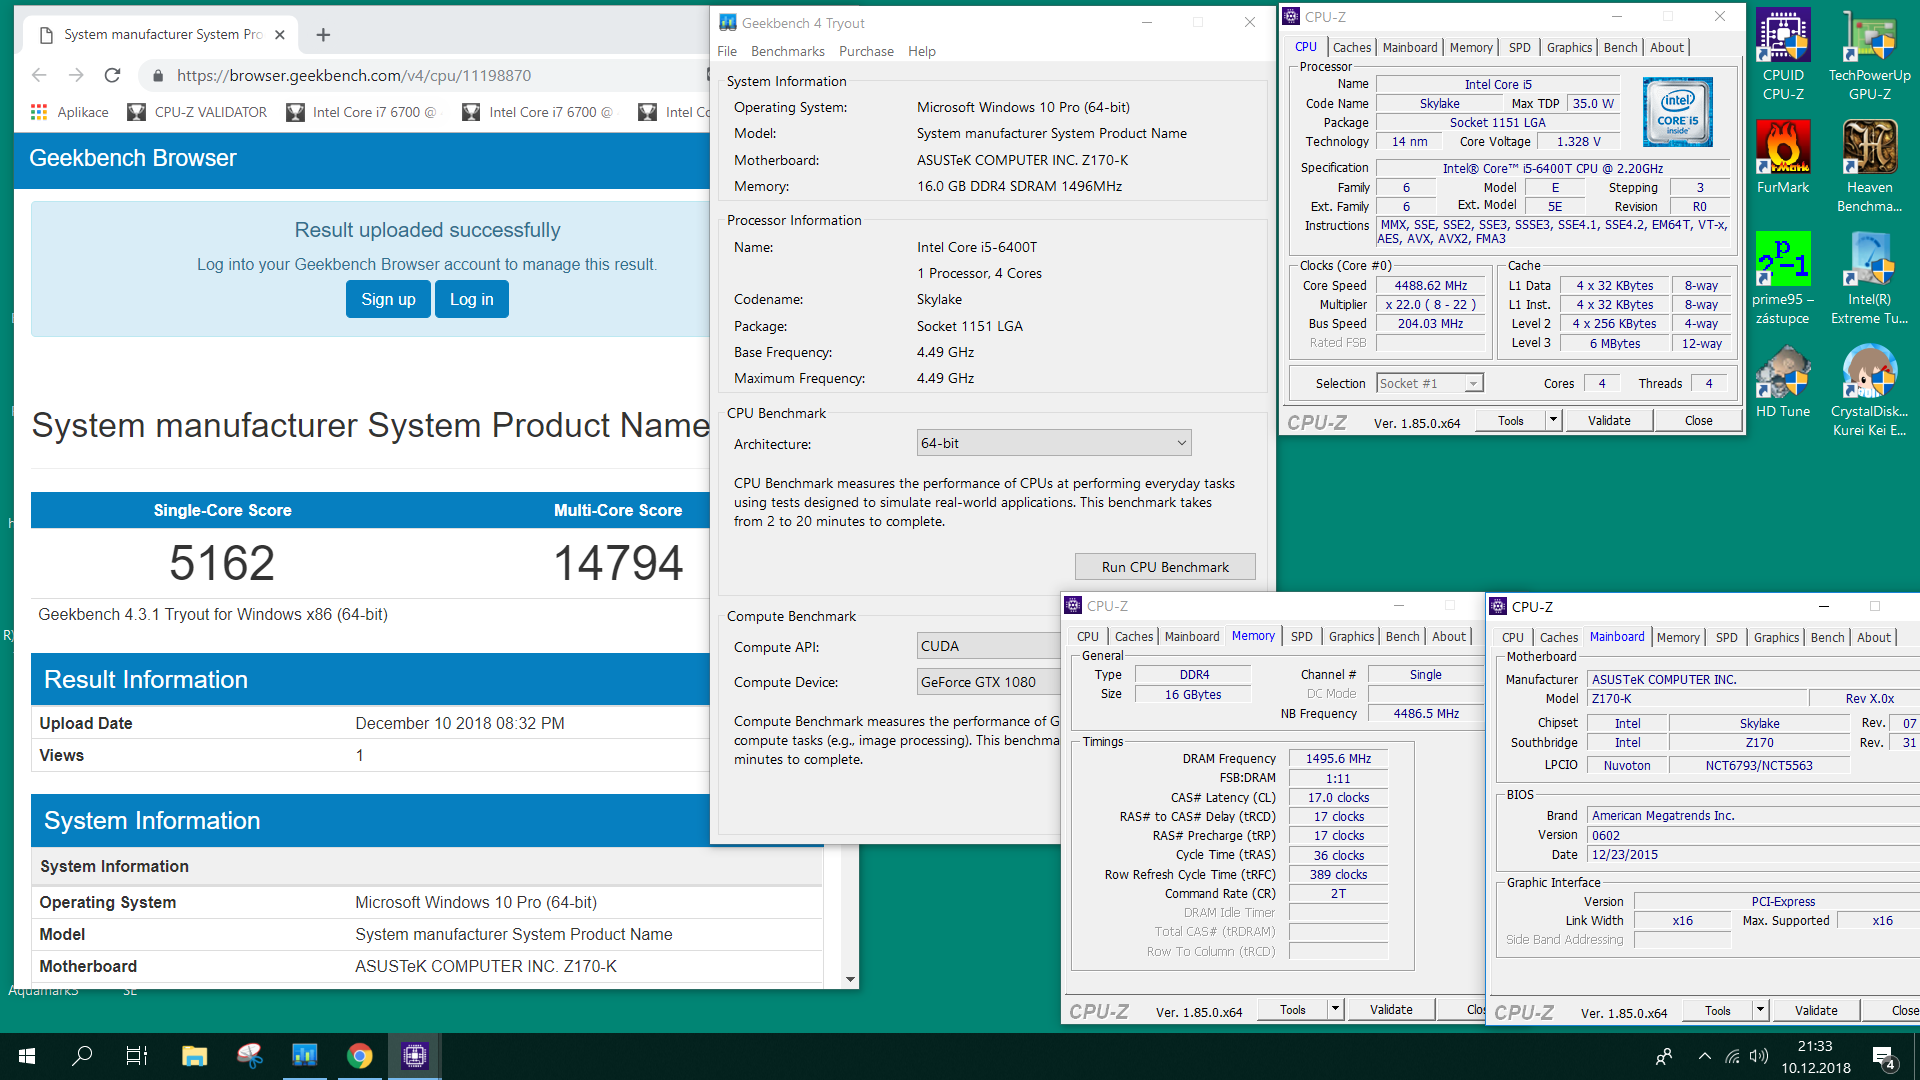Click Tools button in top CPU-Z window

[1510, 421]
